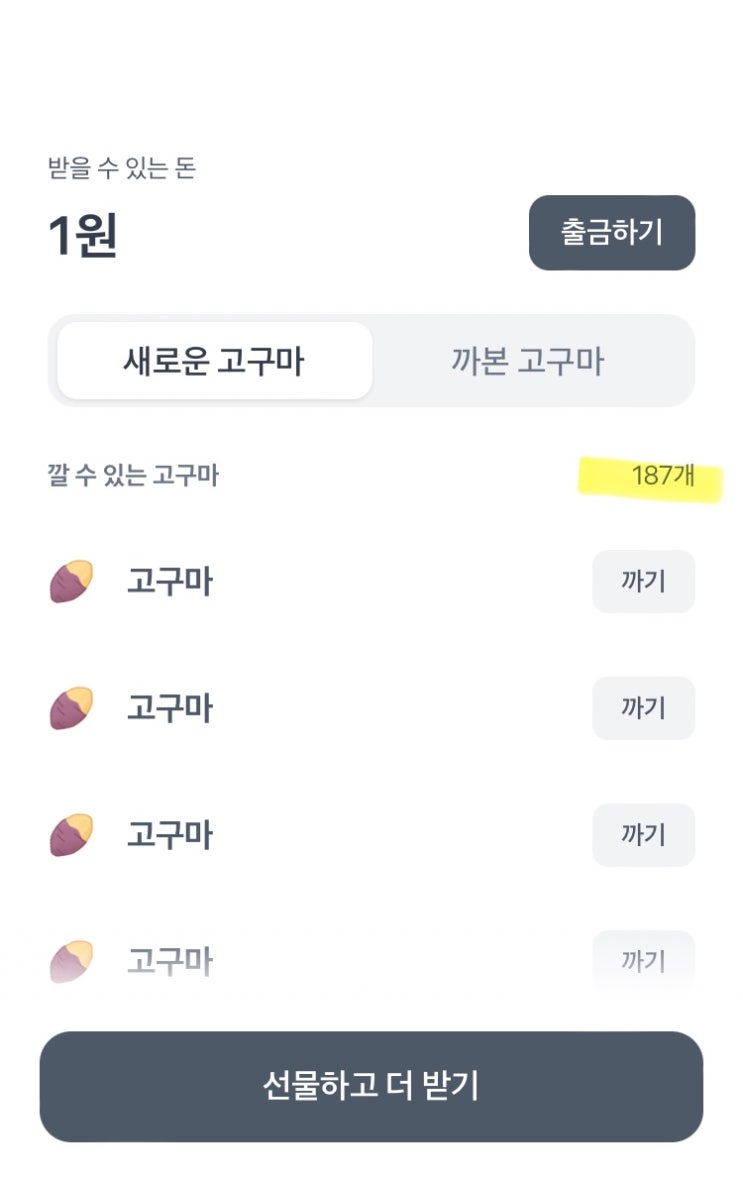Viewport: 743px width, 1178px height.
Task: Select the first 고구마 text label
Action: coord(169,581)
